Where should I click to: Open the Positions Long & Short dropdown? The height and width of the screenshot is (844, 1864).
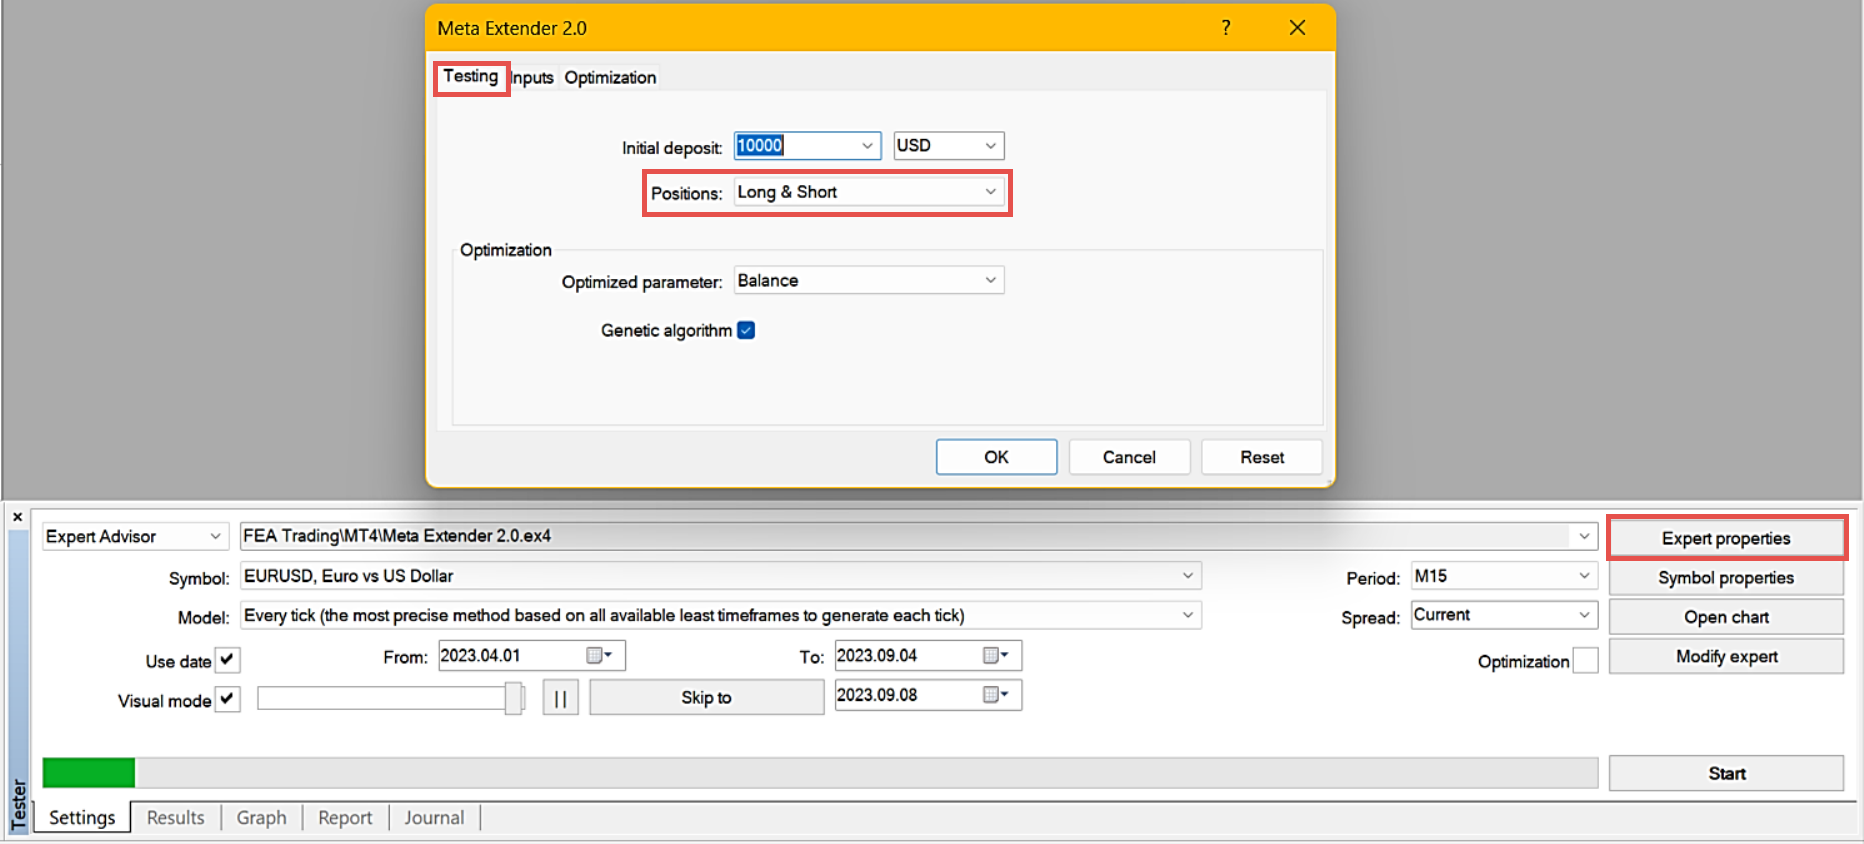click(990, 192)
